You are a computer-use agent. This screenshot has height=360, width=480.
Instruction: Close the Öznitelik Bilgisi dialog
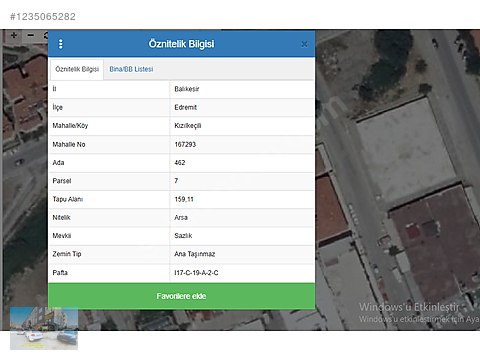(304, 44)
